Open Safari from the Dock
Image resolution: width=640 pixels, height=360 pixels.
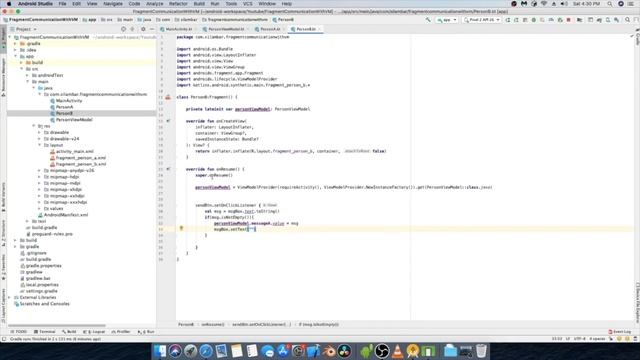click(x=206, y=351)
